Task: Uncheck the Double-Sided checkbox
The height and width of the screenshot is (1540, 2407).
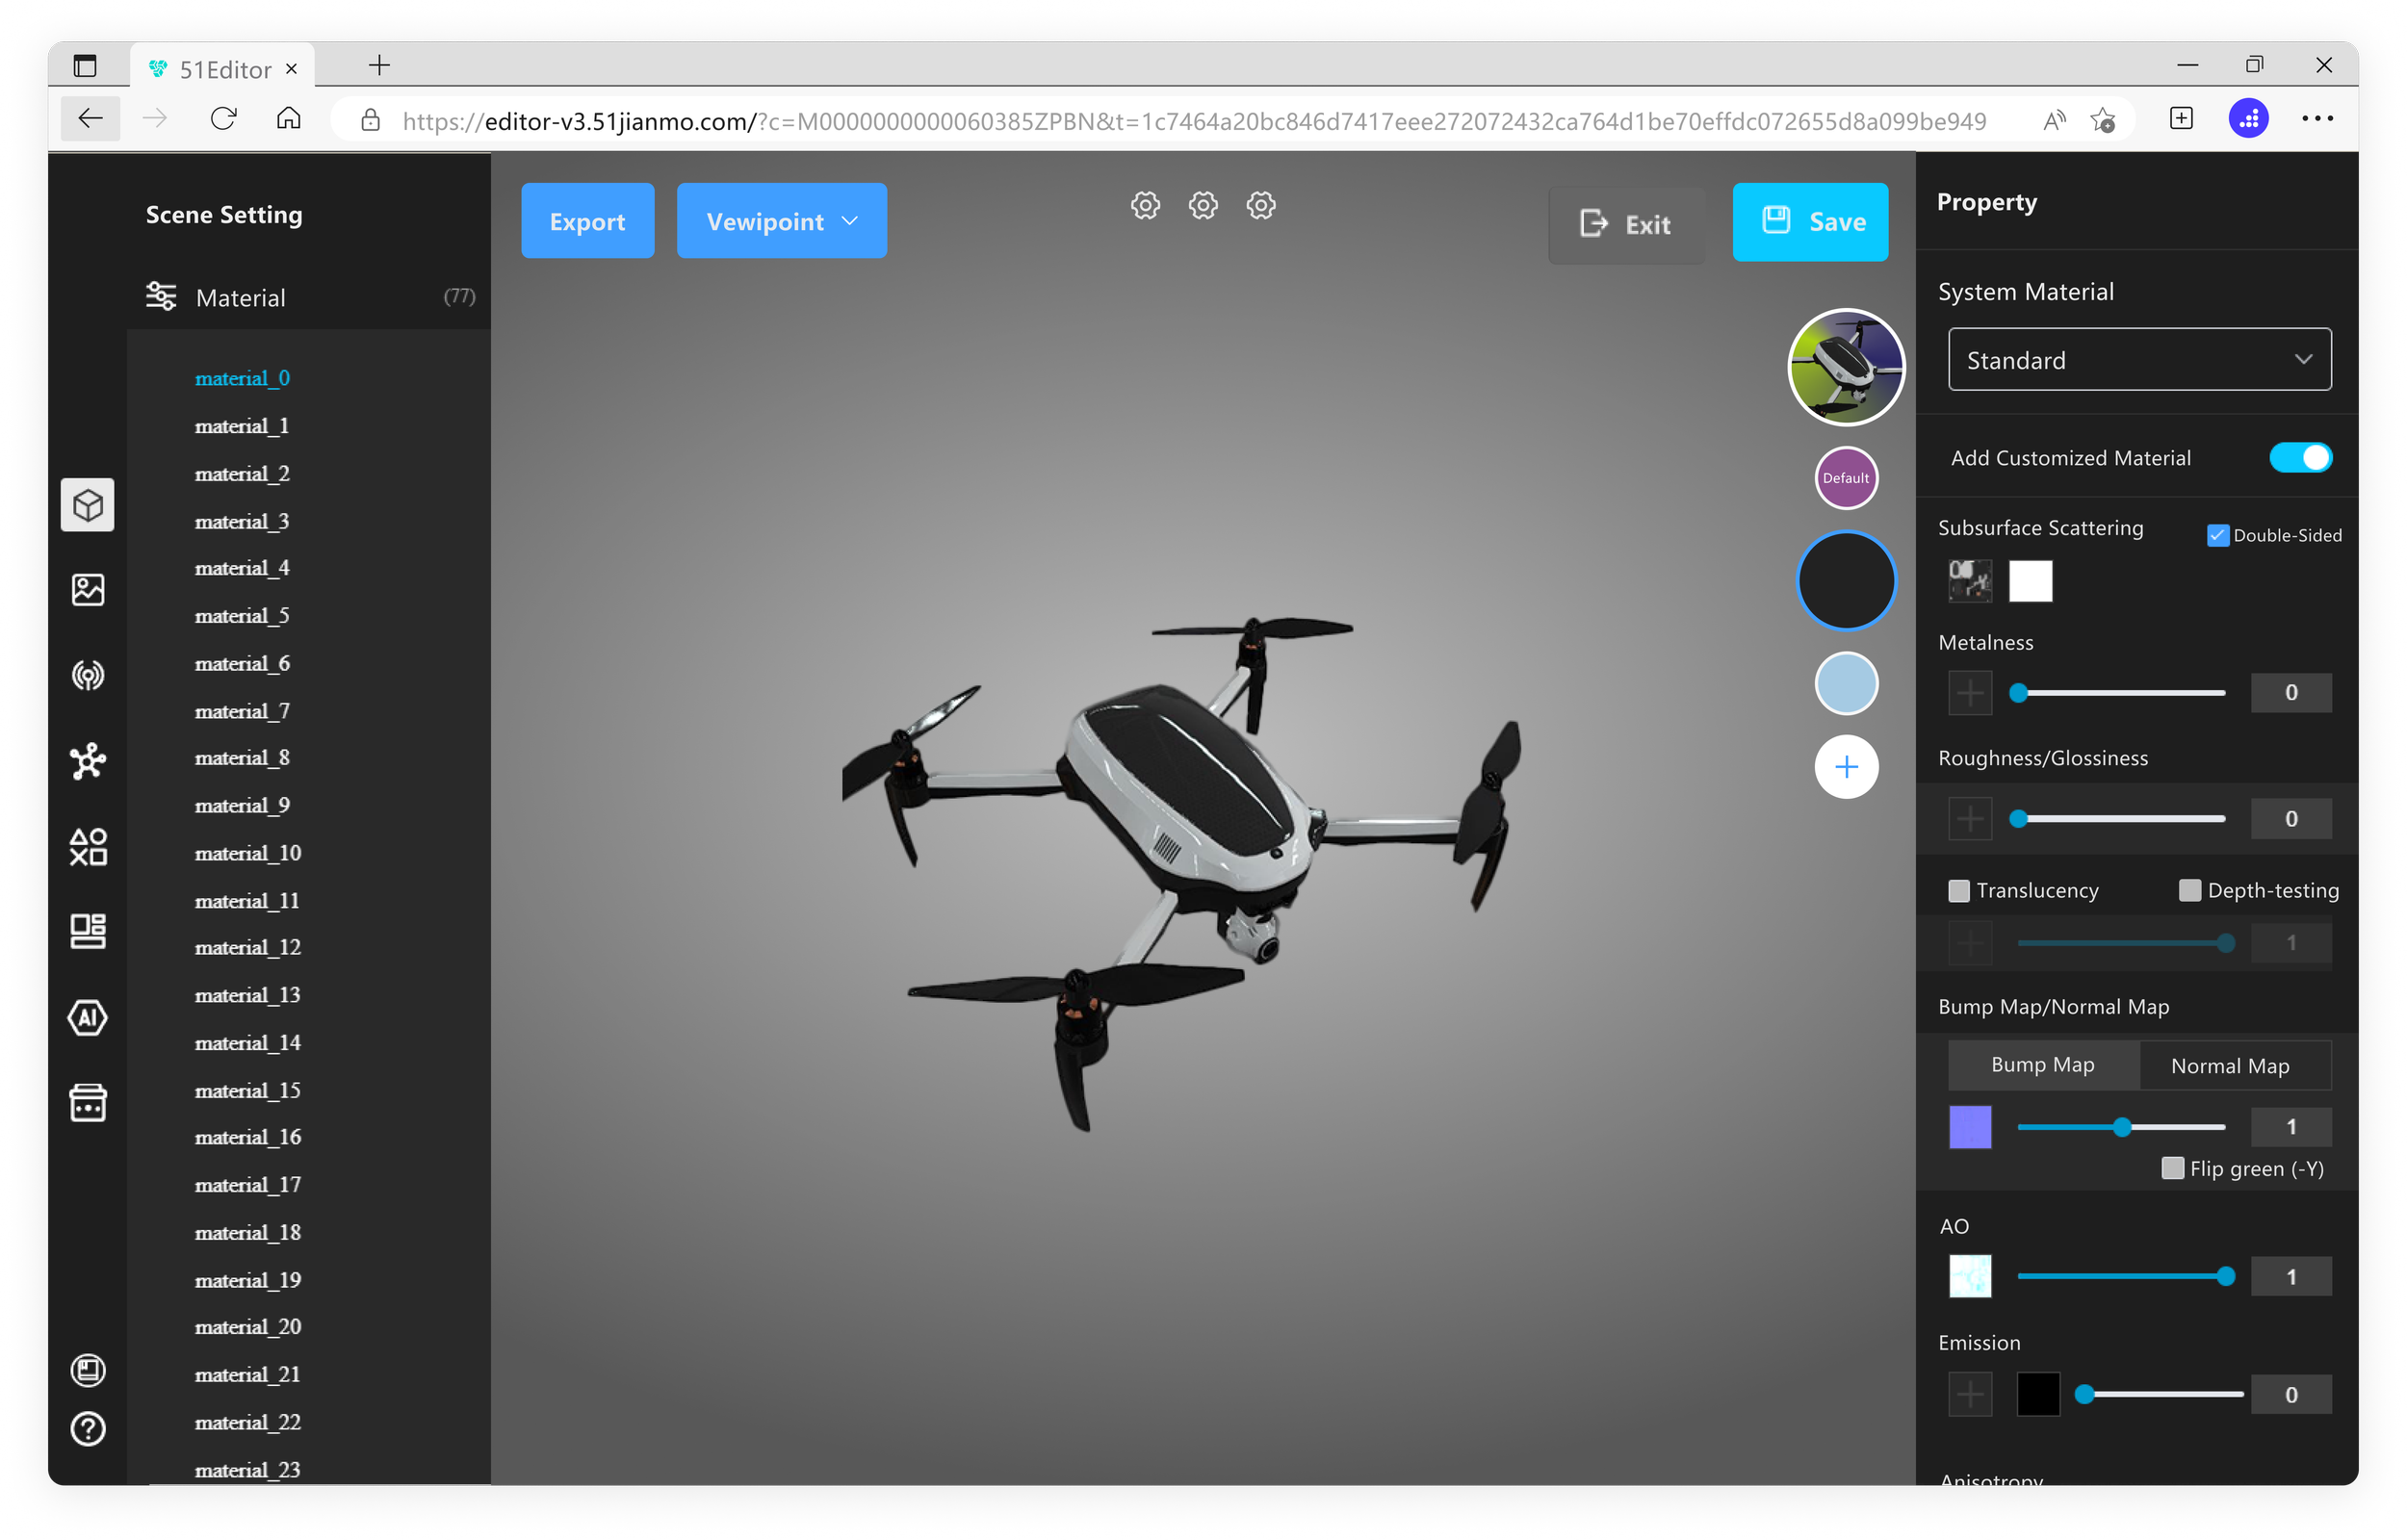Action: click(x=2217, y=536)
